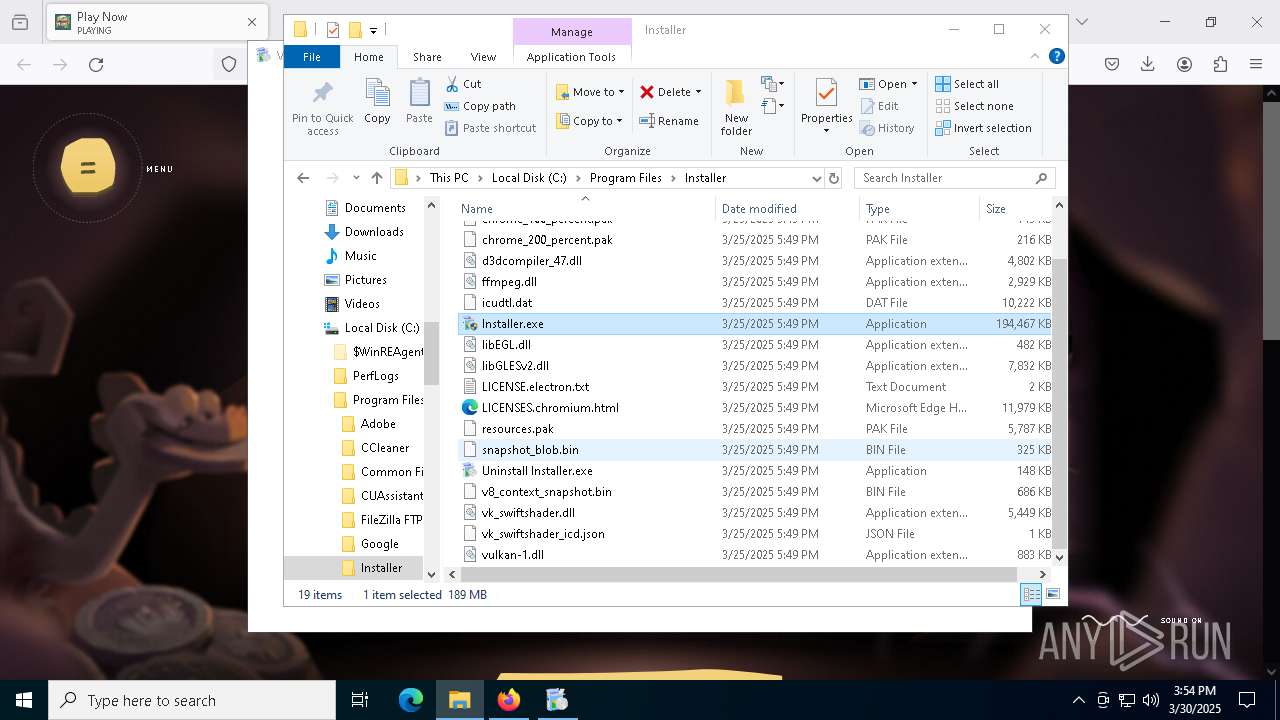Switch to the Share ribbon tab
Screen dimensions: 1280x720
[x=427, y=57]
